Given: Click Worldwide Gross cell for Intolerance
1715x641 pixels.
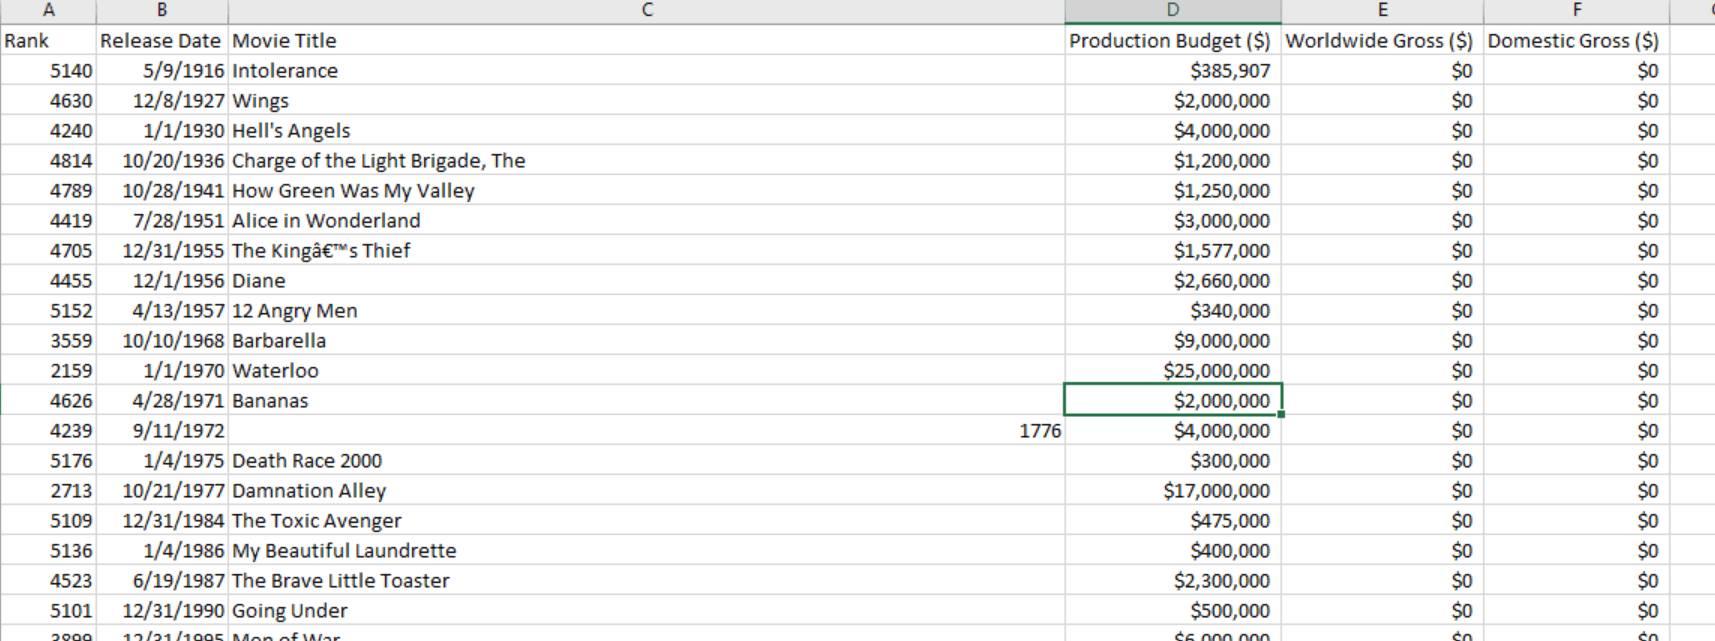Looking at the screenshot, I should pyautogui.click(x=1382, y=70).
